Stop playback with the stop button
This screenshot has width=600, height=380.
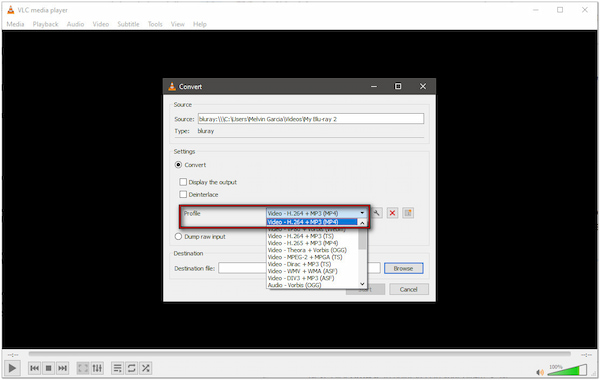[x=48, y=368]
